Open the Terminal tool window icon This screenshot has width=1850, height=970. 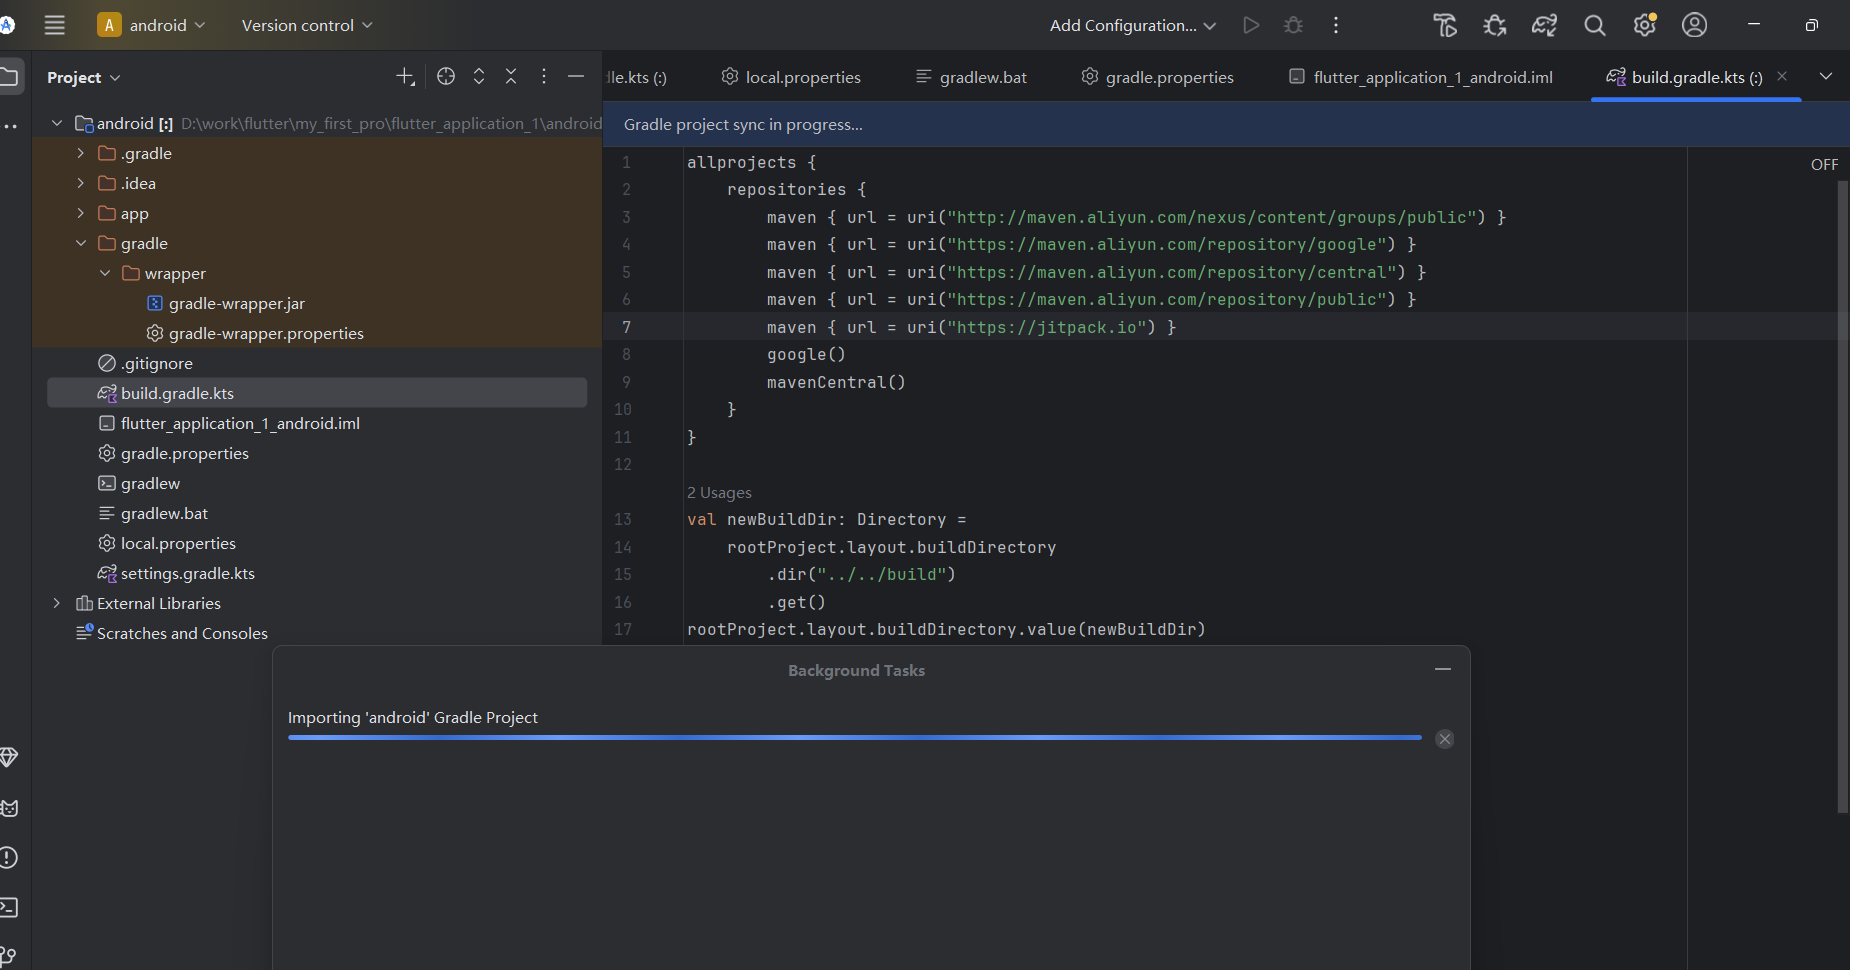9,907
